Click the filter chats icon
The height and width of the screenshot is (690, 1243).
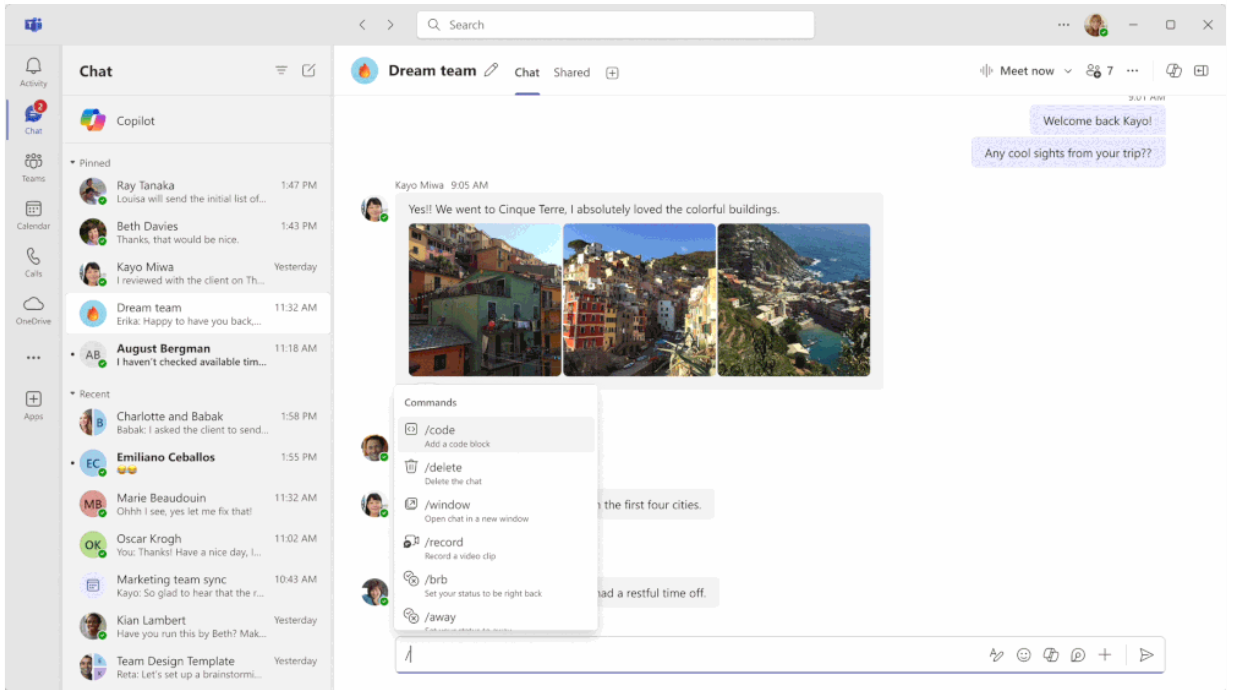[281, 70]
